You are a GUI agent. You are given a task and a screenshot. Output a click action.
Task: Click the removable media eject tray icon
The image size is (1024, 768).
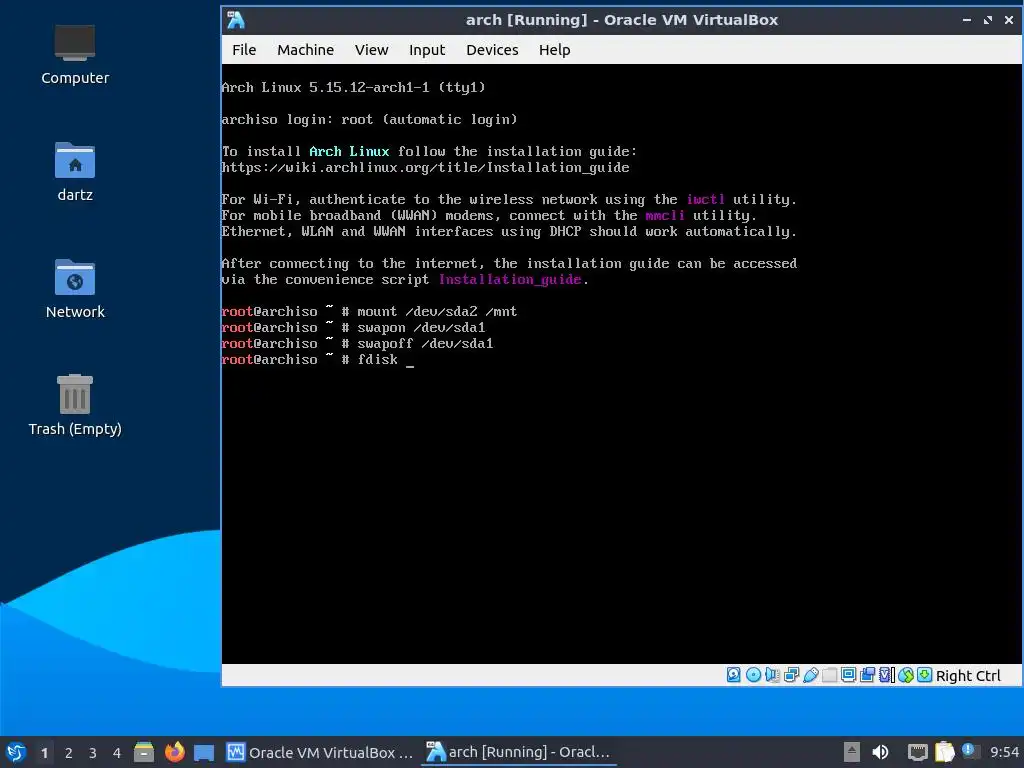pyautogui.click(x=851, y=752)
